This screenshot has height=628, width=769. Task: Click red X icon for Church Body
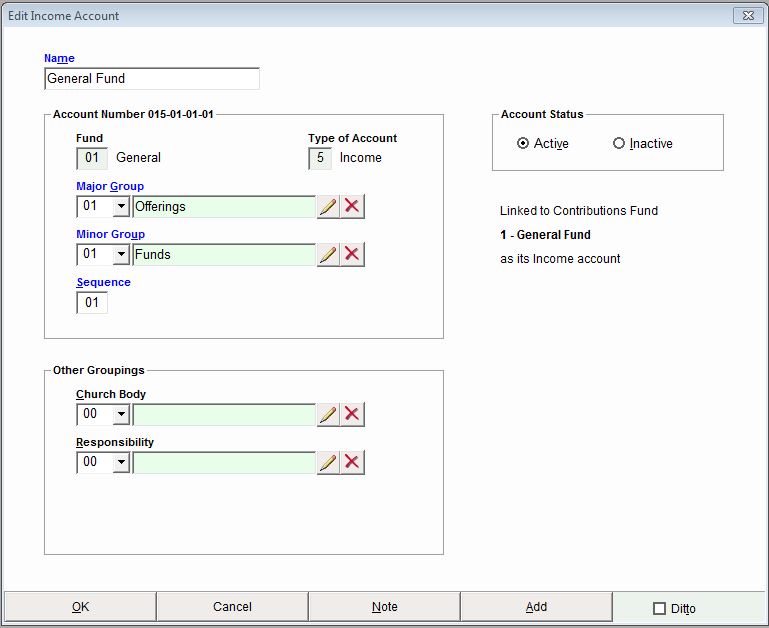pos(352,415)
